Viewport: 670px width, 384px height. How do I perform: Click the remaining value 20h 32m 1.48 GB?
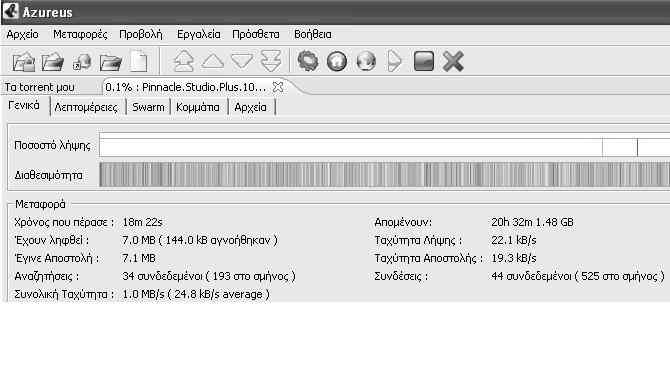532,222
